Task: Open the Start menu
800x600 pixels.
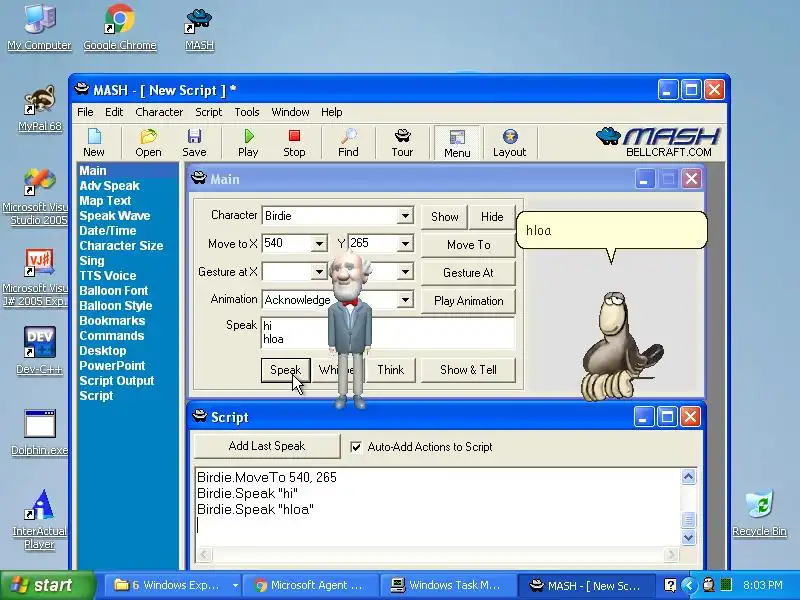Action: [x=47, y=585]
